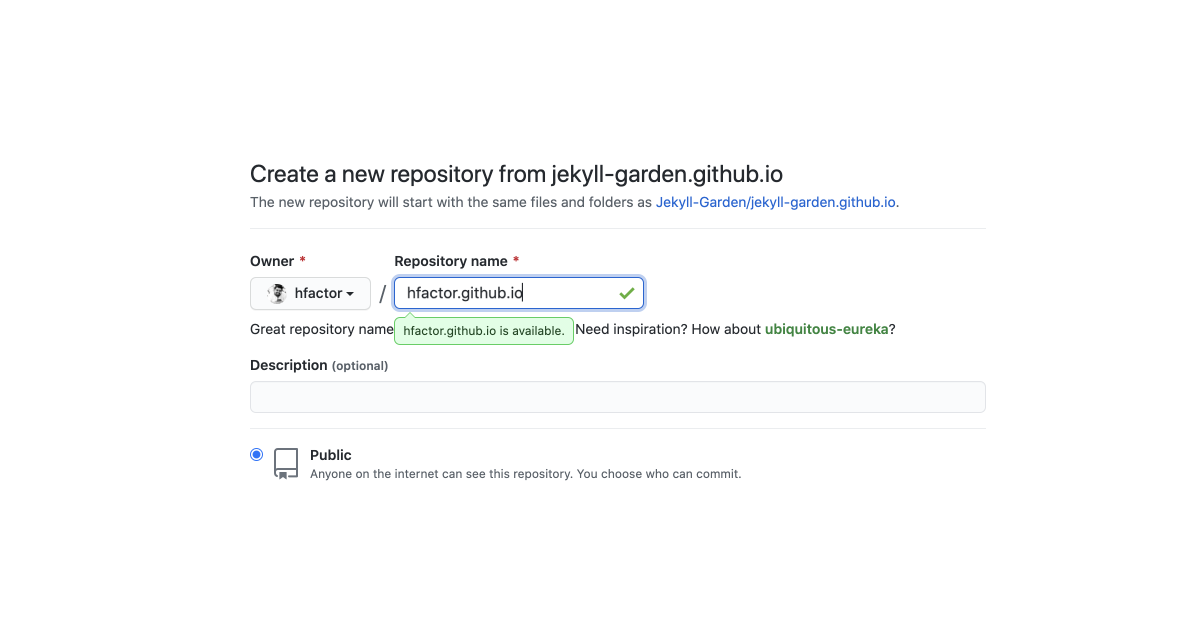Click the 'Repository name' field label
The height and width of the screenshot is (630, 1200).
coord(451,261)
